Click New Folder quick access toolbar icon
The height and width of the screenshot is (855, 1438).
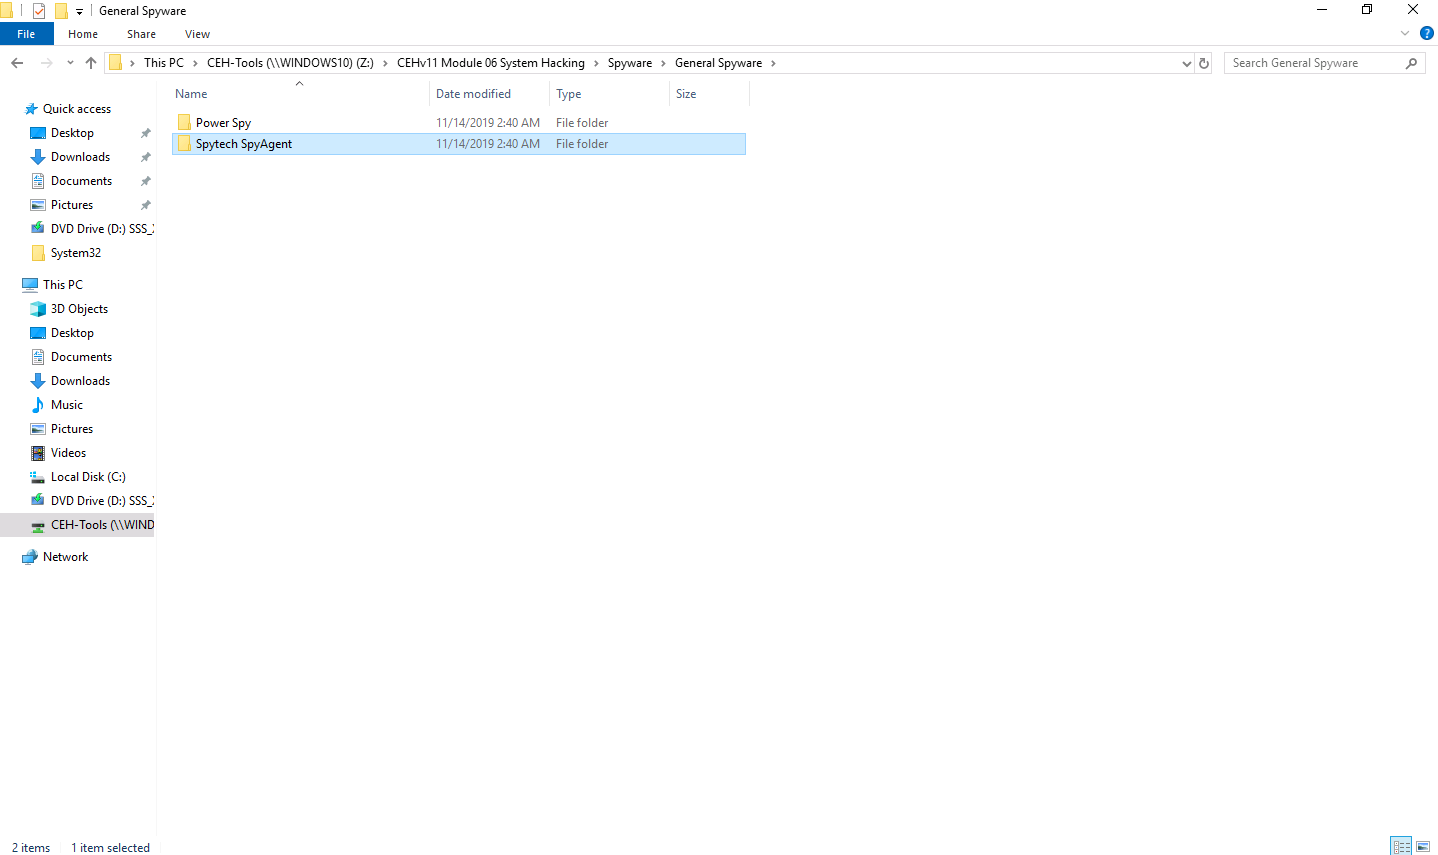pos(61,11)
